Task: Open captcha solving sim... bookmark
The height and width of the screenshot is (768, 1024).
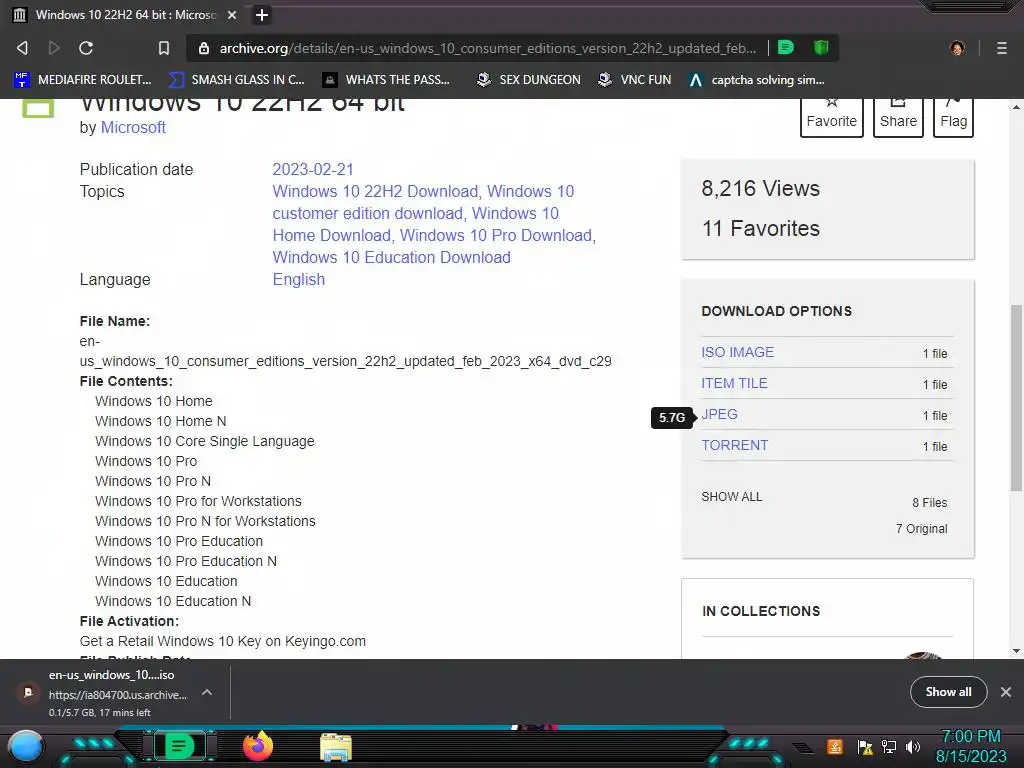Action: point(757,80)
